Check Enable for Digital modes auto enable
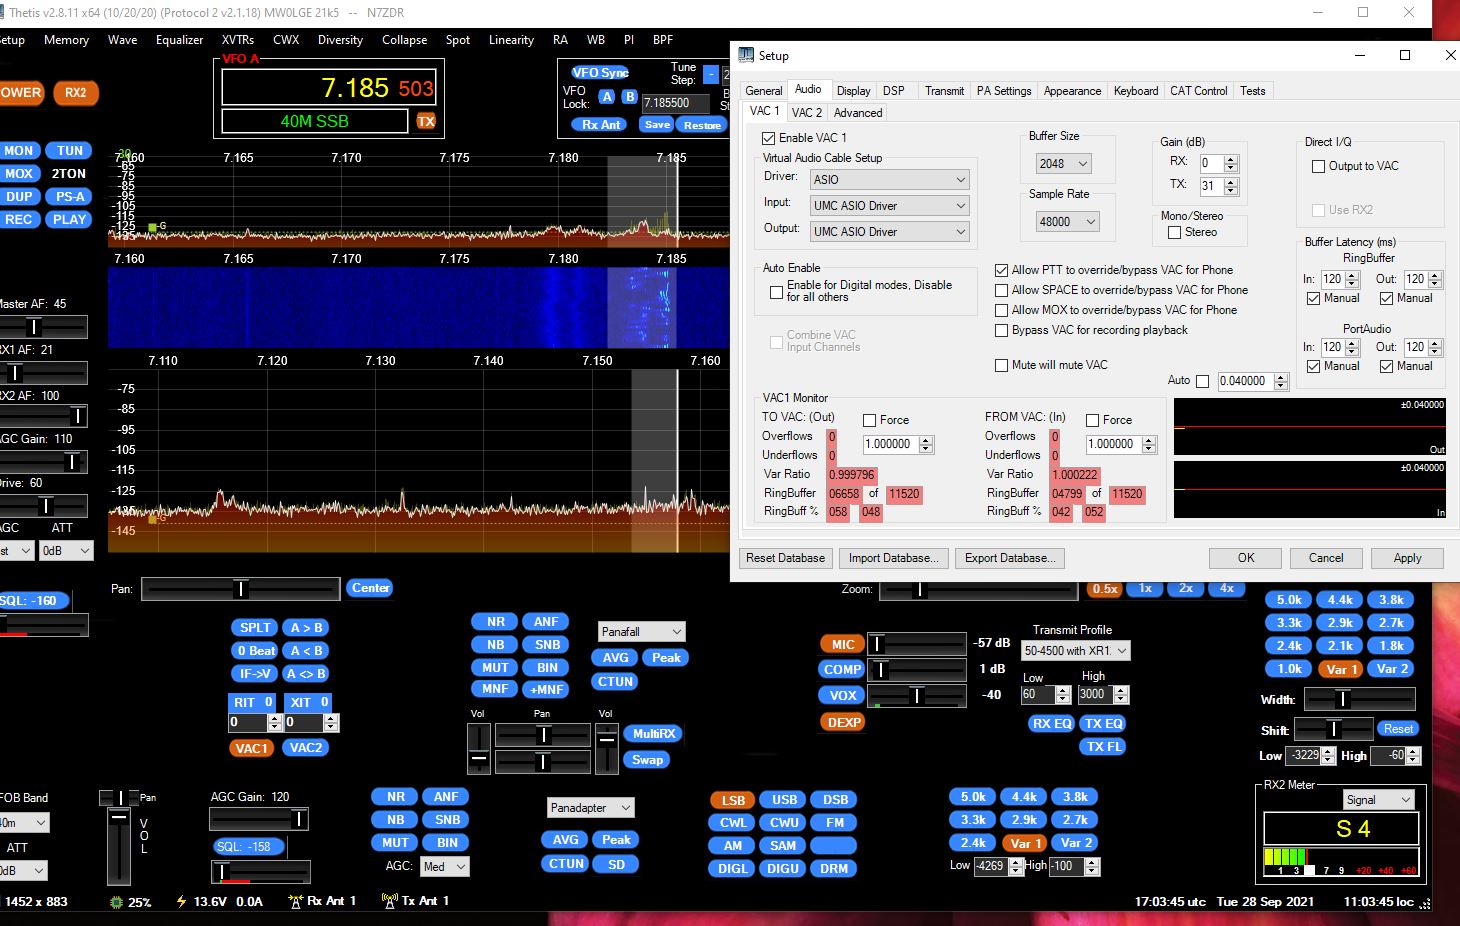 coord(776,292)
